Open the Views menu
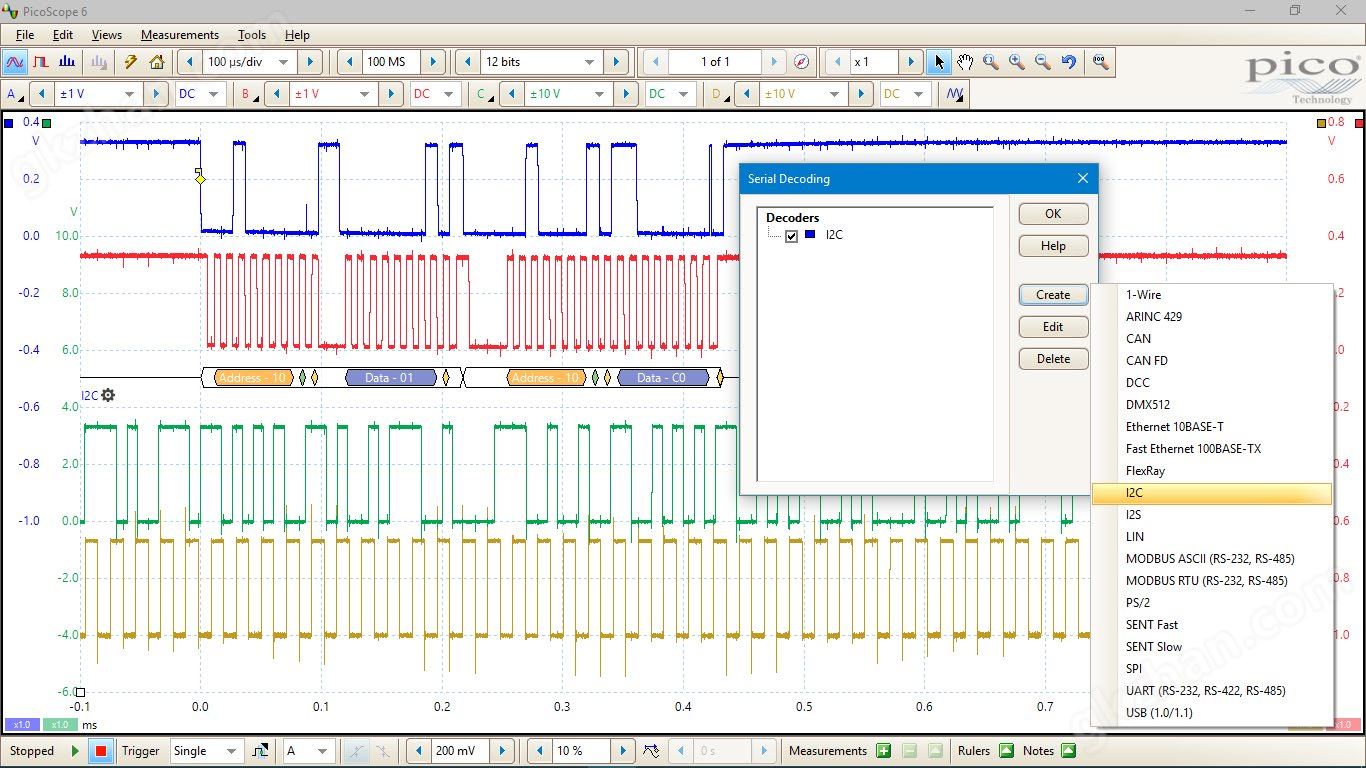Viewport: 1366px width, 768px height. [107, 35]
